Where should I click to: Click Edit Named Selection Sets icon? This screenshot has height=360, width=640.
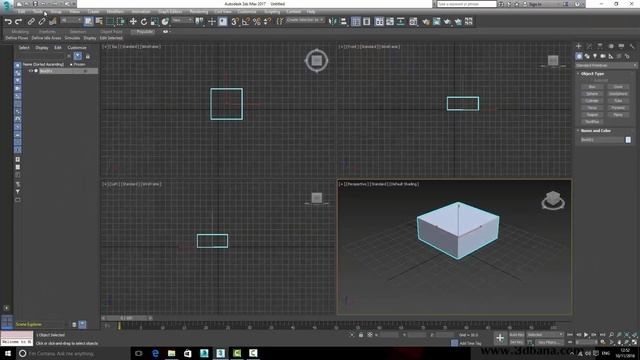(280, 22)
